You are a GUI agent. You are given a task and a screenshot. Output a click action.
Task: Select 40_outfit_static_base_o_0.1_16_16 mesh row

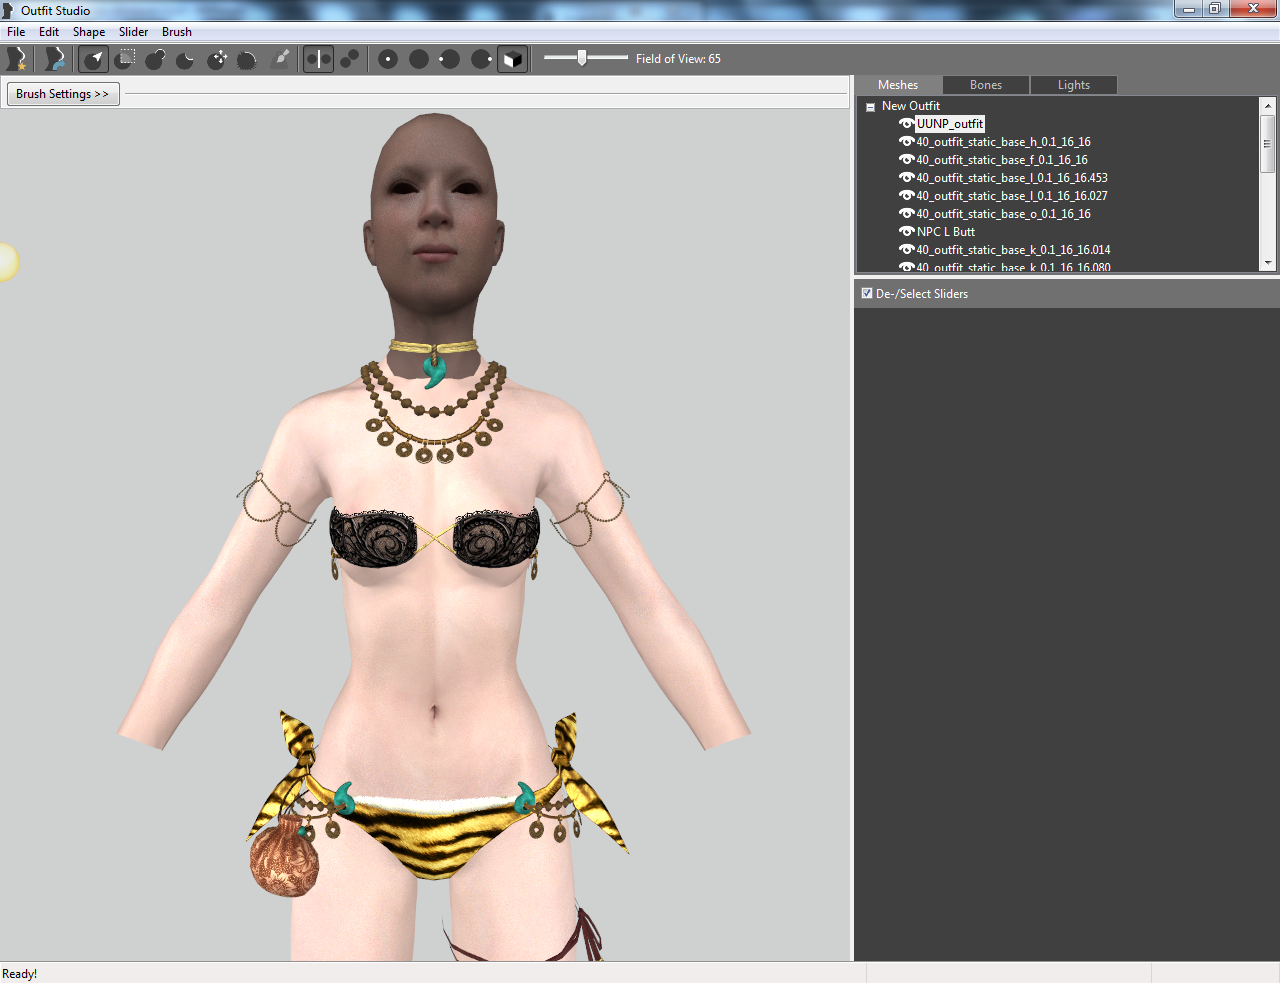coord(1003,214)
